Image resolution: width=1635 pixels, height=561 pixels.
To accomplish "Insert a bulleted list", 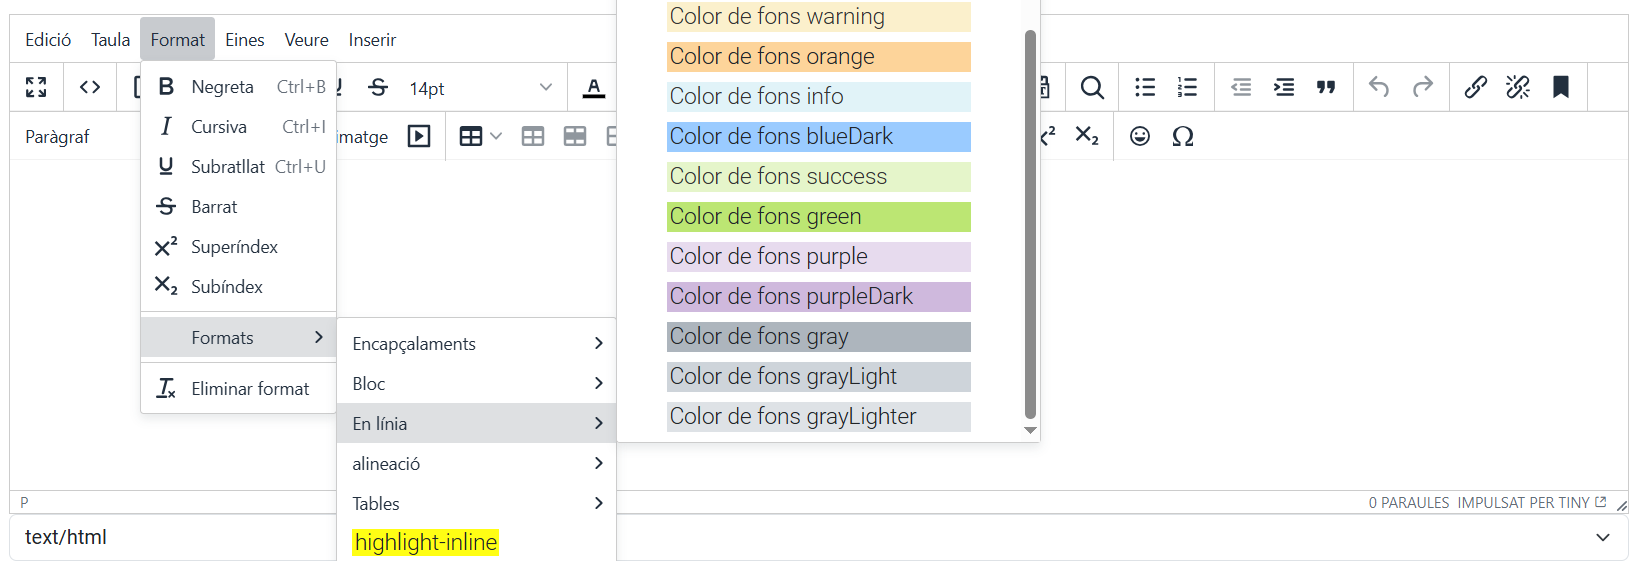I will 1145,88.
